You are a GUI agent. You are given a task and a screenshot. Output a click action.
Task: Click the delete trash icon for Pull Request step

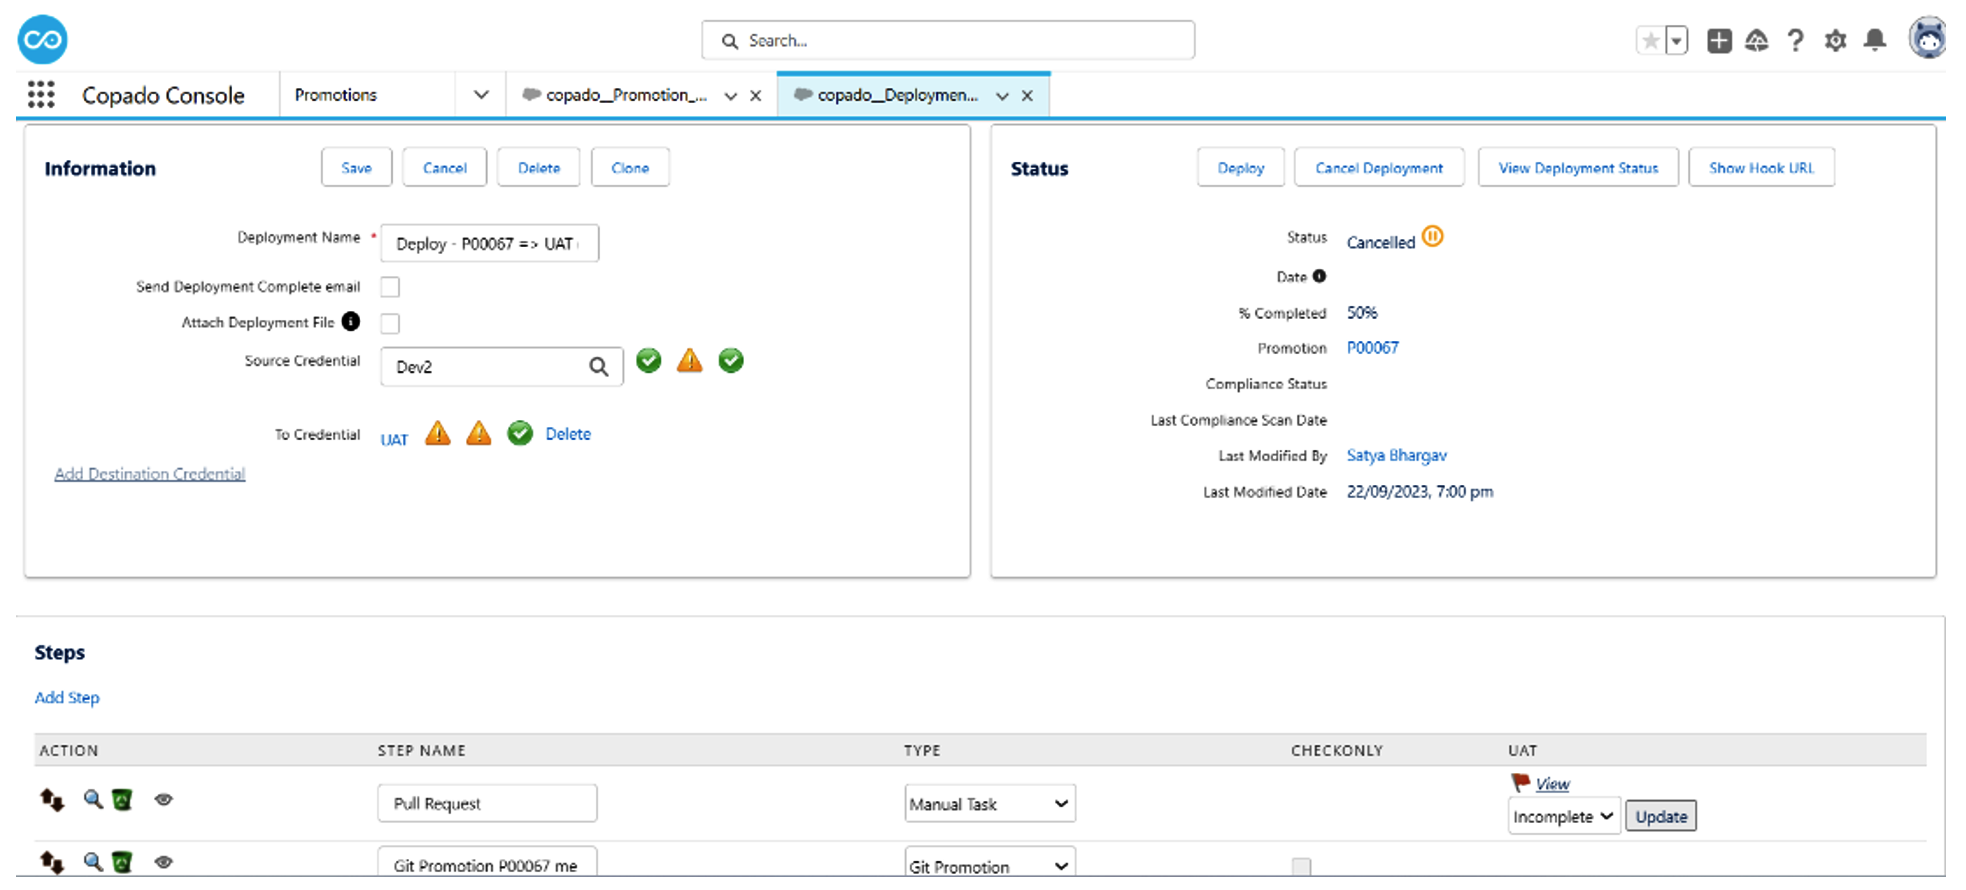click(x=122, y=800)
